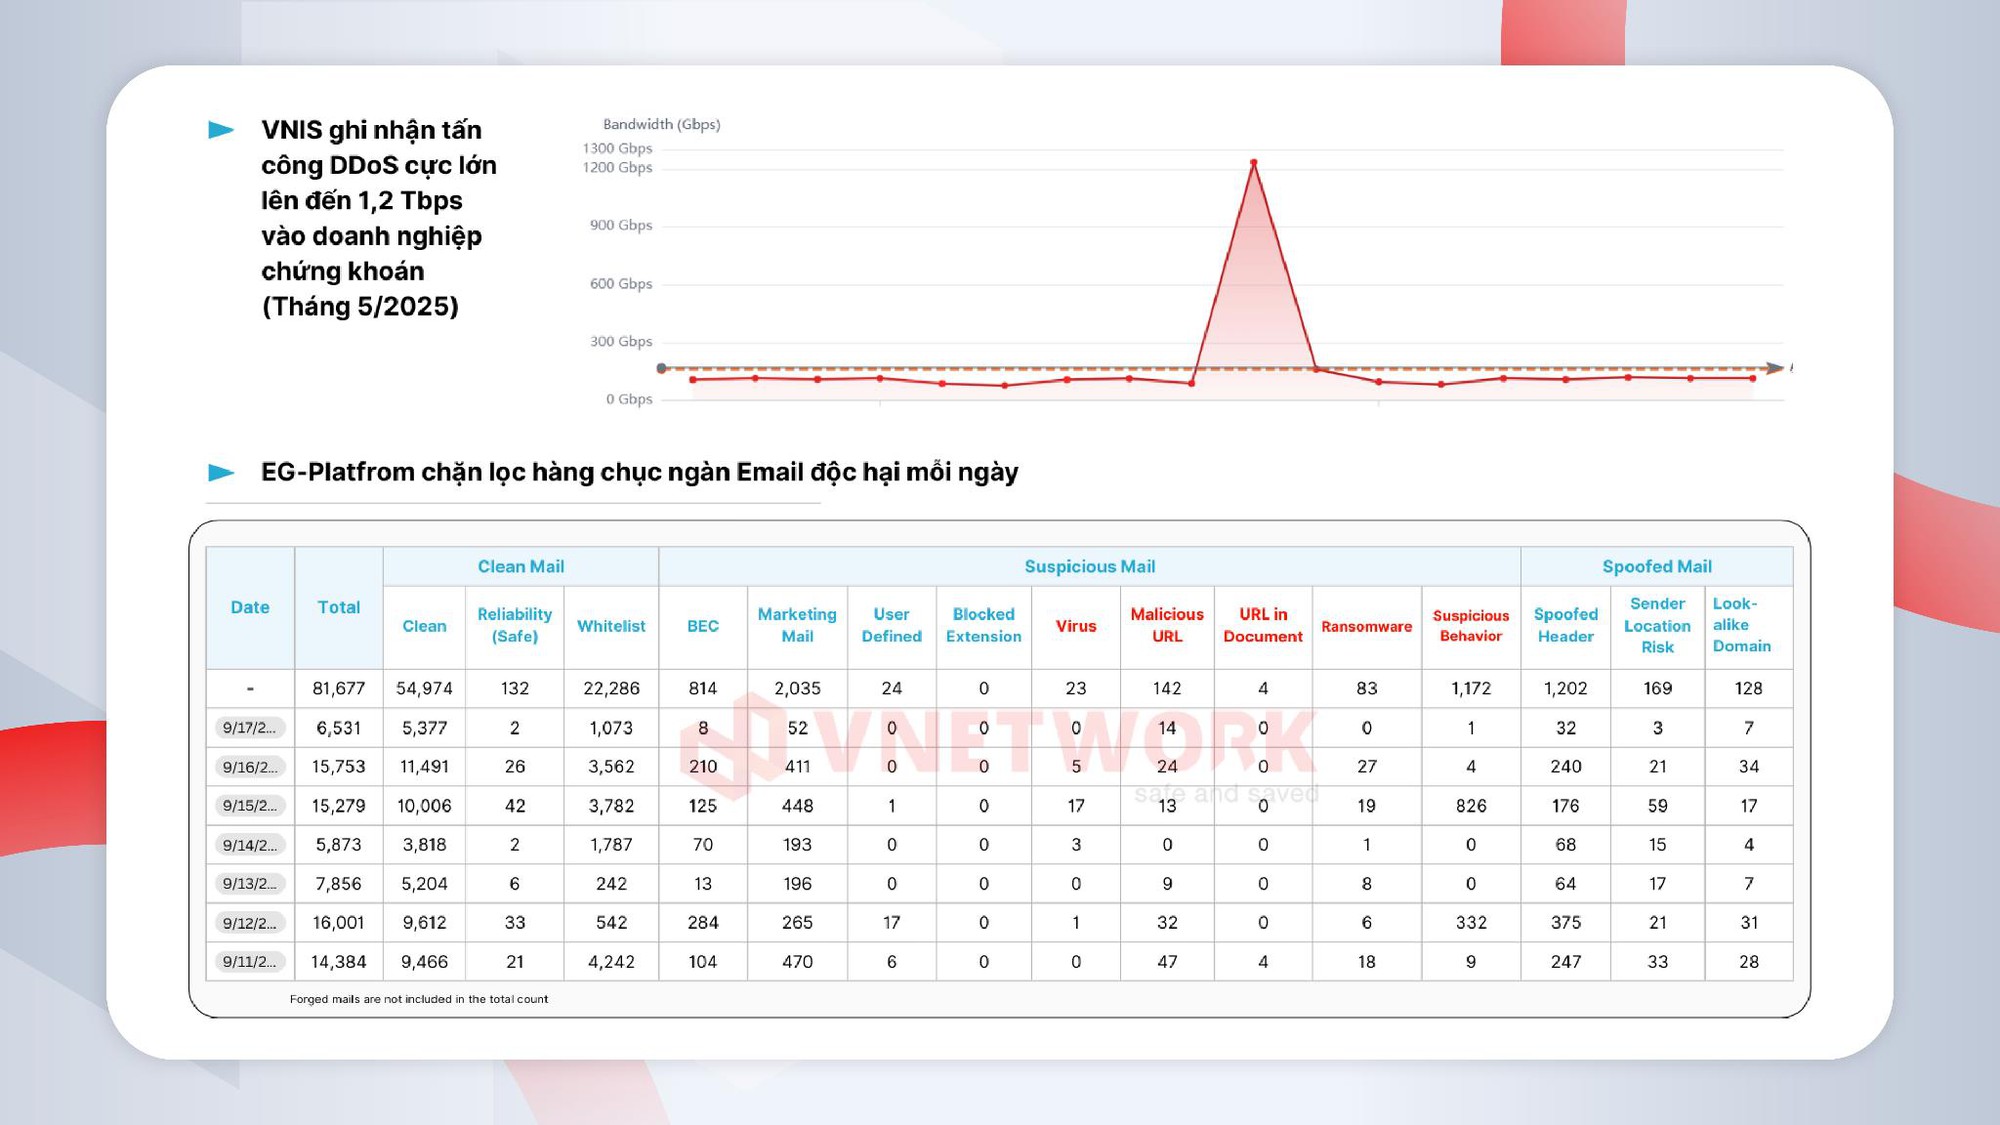This screenshot has height=1125, width=2000.
Task: Click the Clean Mail group header
Action: (520, 566)
